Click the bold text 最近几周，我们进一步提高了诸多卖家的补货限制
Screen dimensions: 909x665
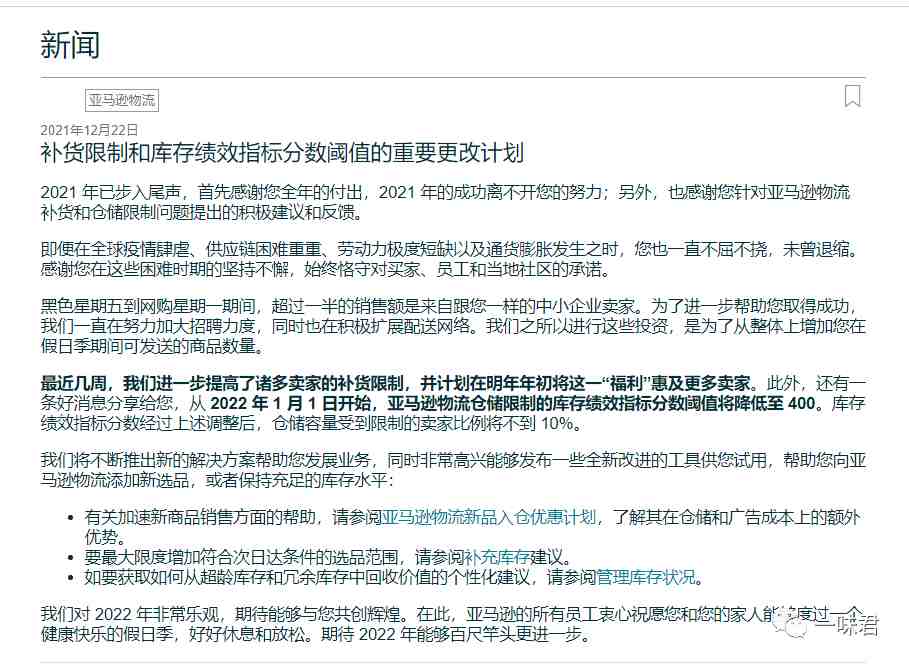coord(222,383)
